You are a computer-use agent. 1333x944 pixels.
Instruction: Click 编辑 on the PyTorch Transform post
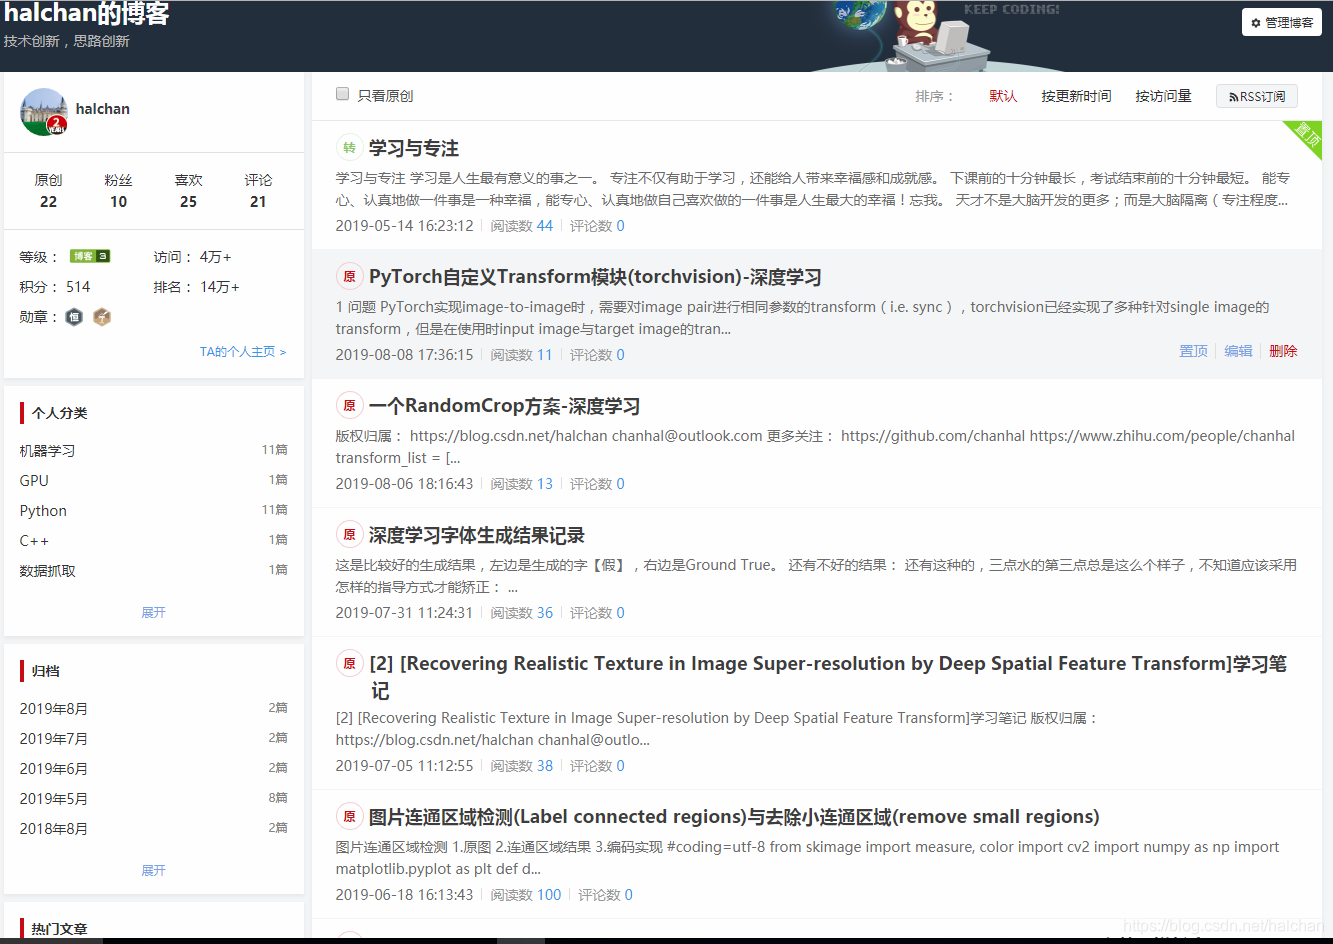pos(1238,351)
